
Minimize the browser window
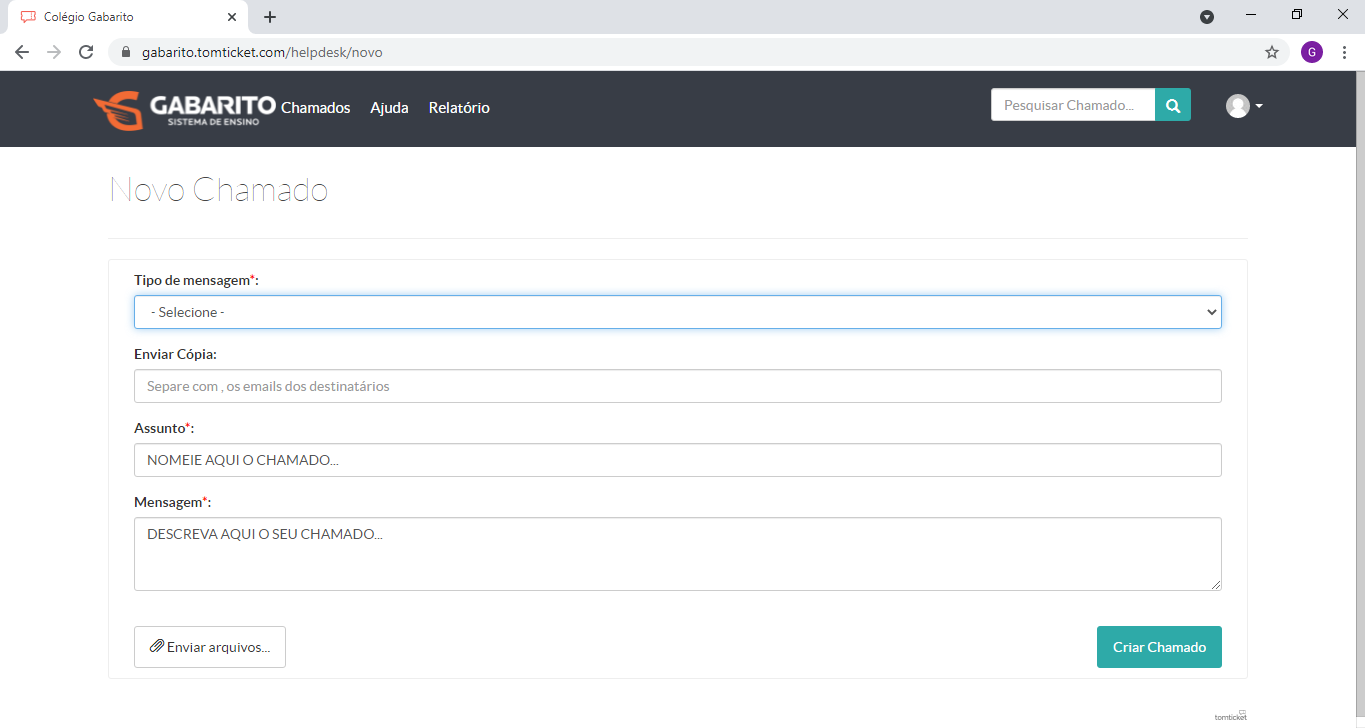click(1250, 15)
